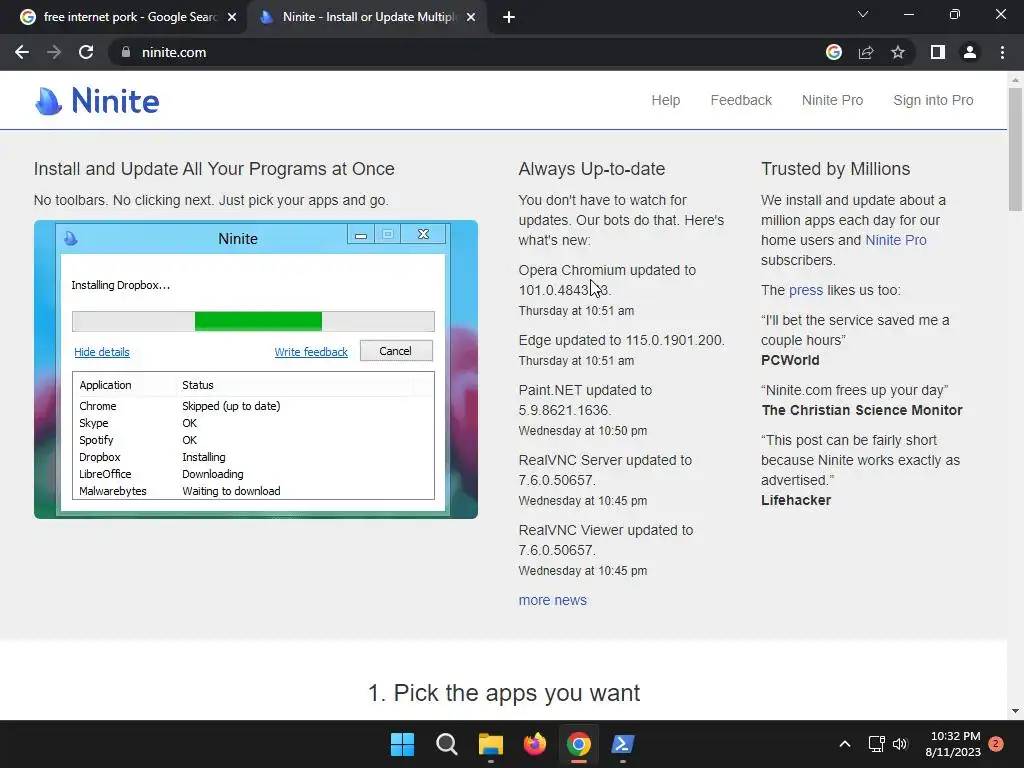
Task: Switch to the Ninite tab
Action: click(x=368, y=18)
